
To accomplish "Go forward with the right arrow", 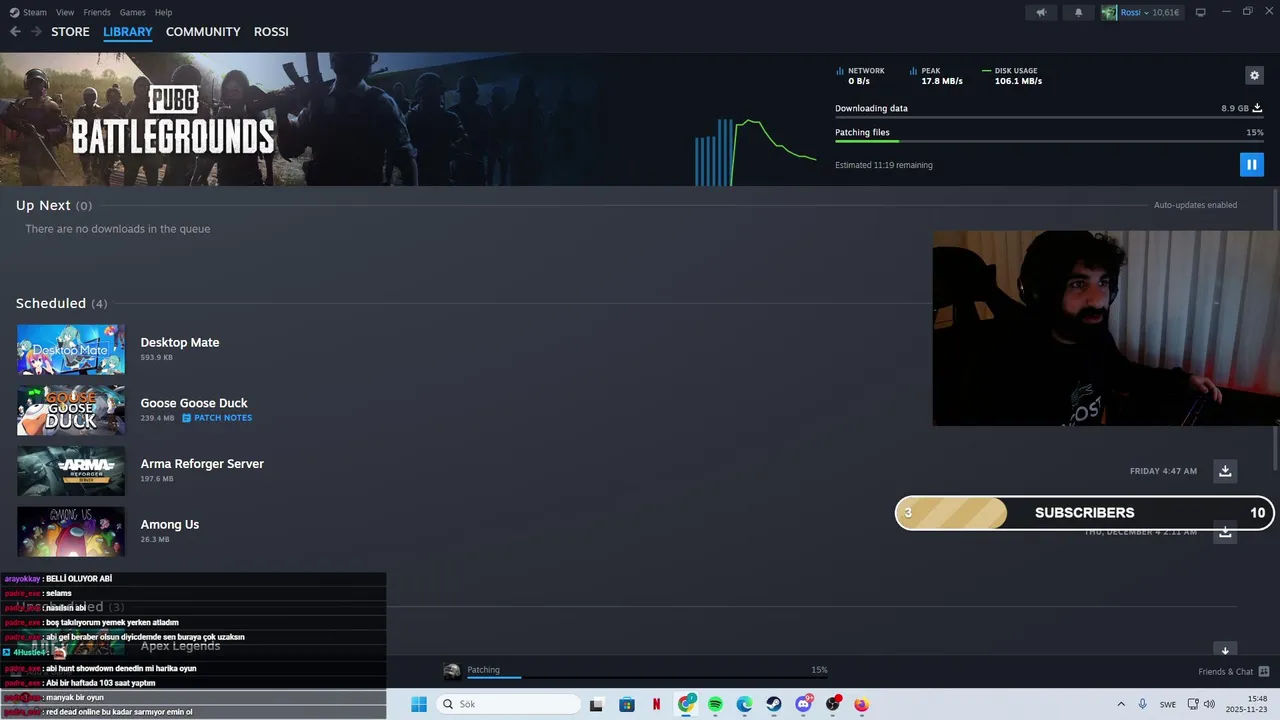I will (x=36, y=32).
